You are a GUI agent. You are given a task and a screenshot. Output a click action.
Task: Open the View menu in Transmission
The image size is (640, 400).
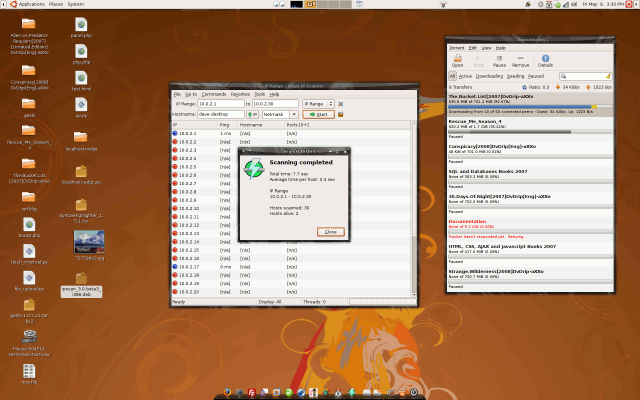click(x=486, y=48)
